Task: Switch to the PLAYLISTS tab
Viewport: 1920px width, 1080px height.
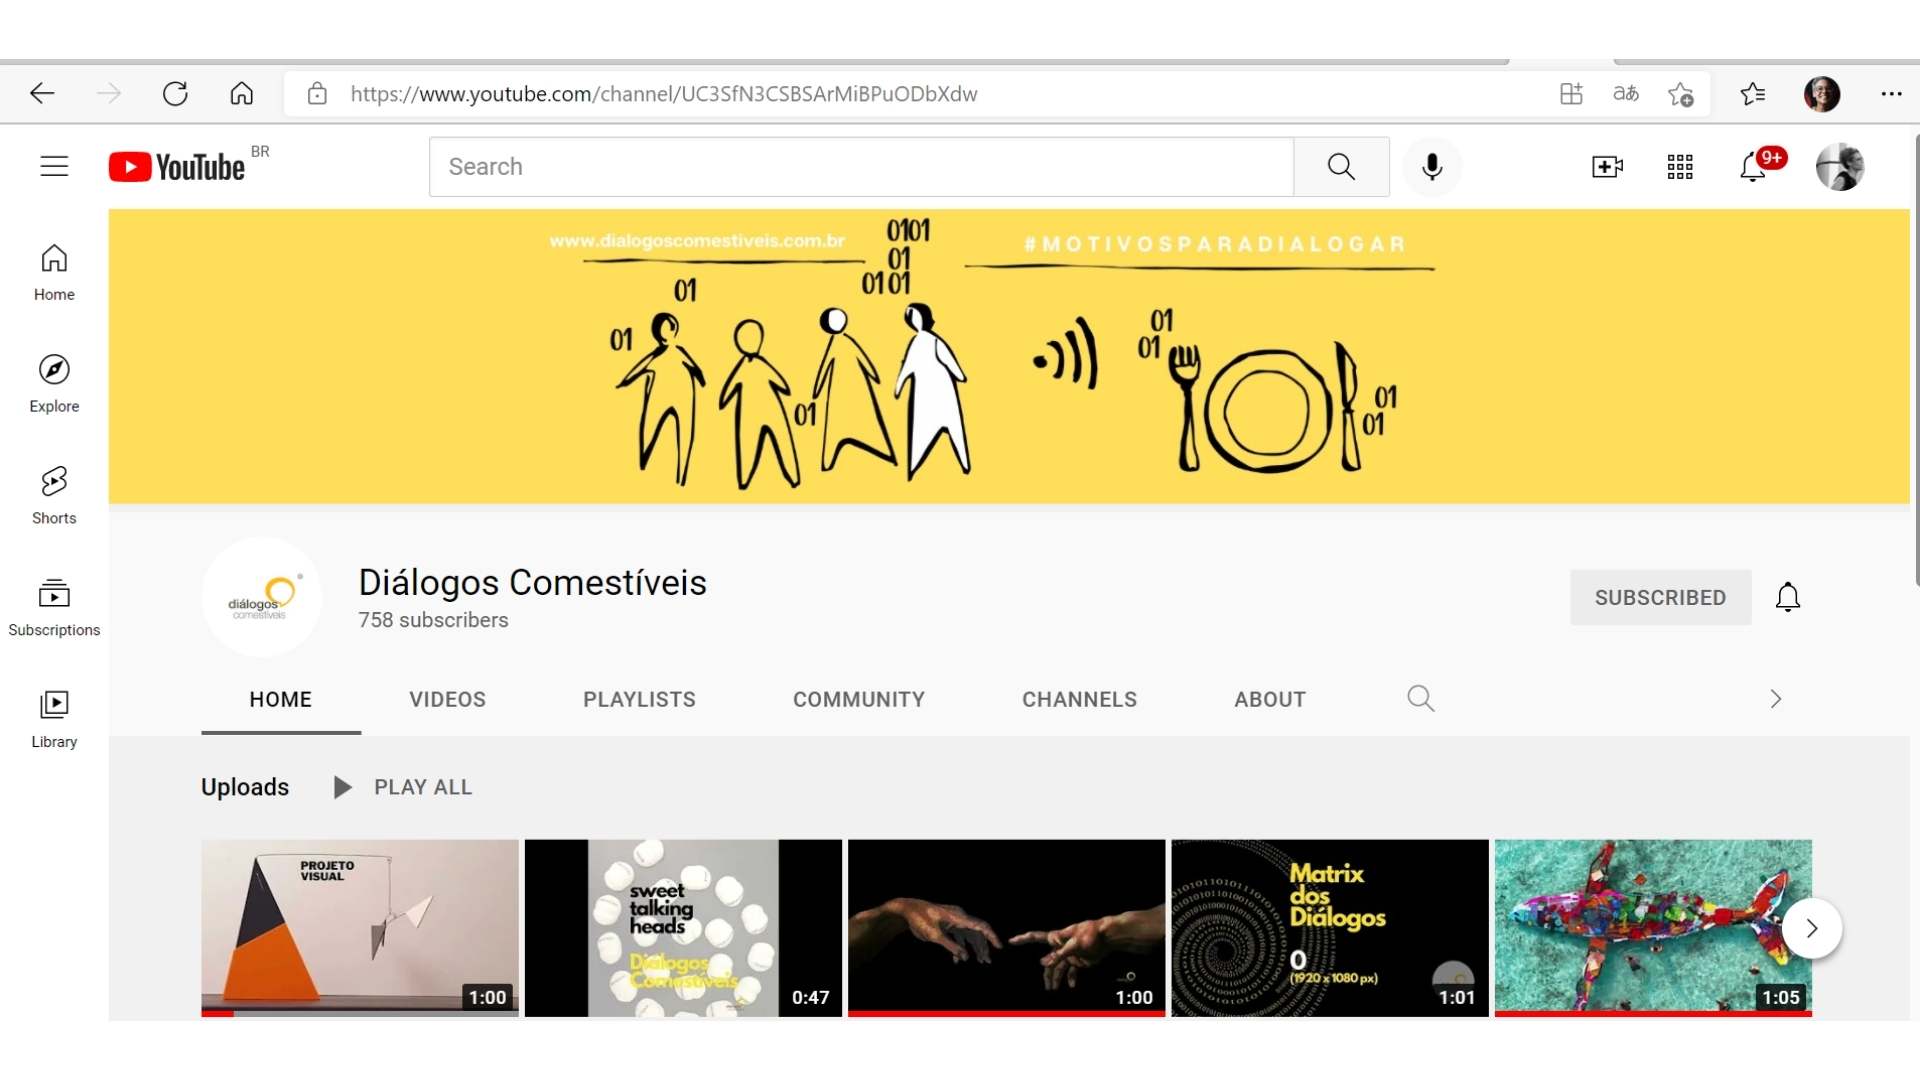Action: coord(639,700)
